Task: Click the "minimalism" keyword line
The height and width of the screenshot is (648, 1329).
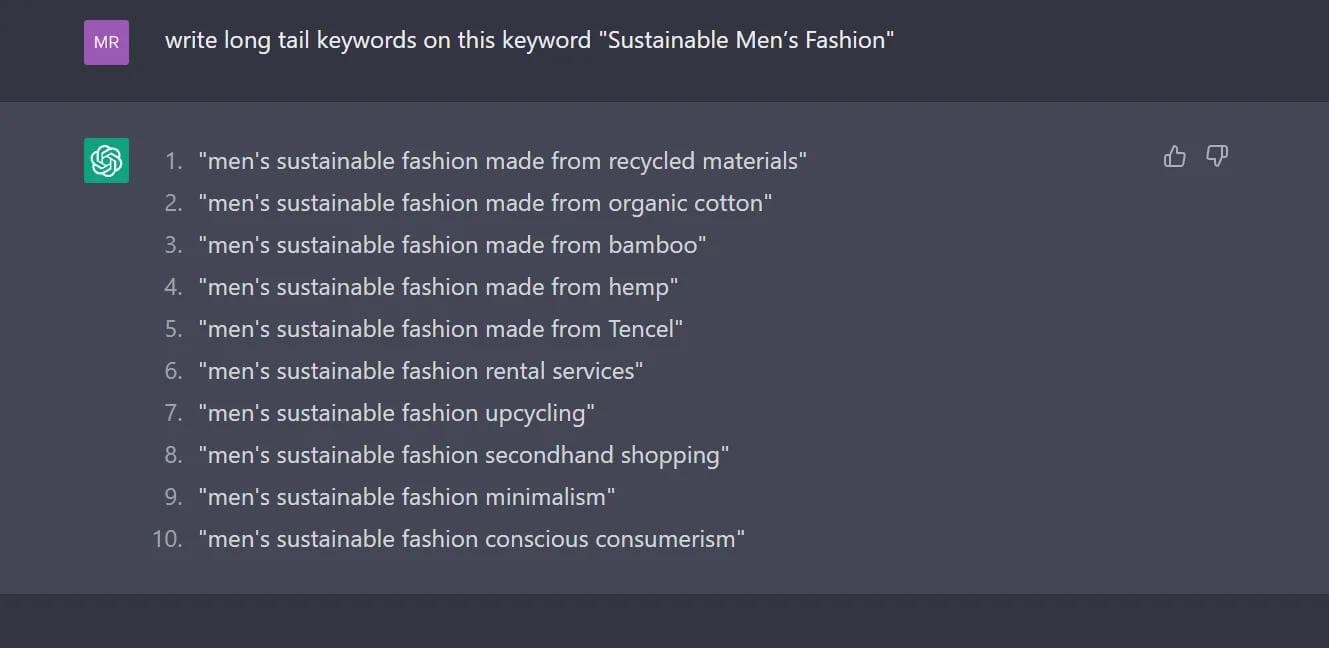Action: [406, 497]
